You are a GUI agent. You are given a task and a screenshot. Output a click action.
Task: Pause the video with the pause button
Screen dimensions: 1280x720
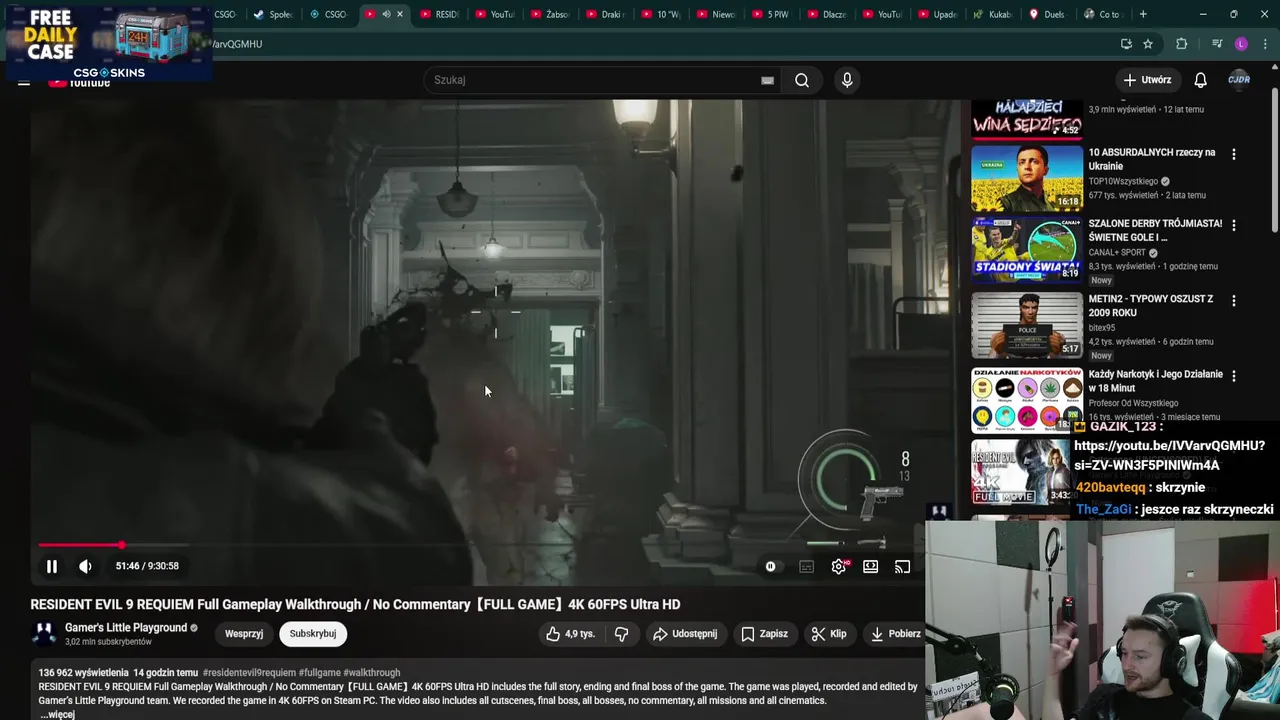coord(52,566)
